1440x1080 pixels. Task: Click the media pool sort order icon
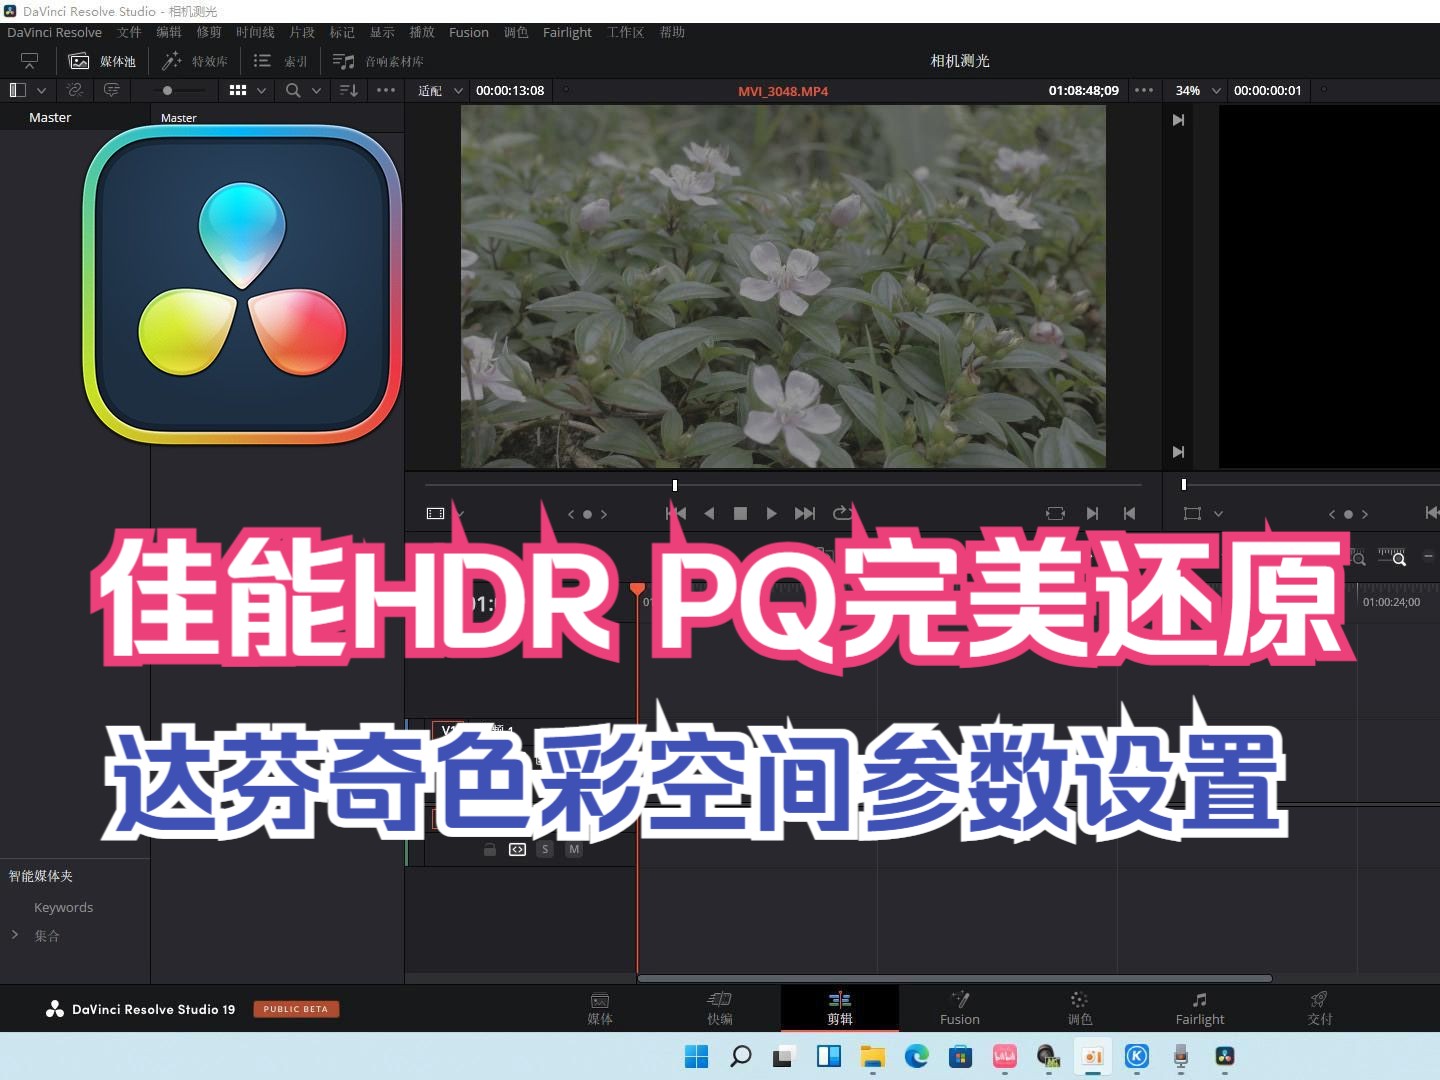[349, 90]
